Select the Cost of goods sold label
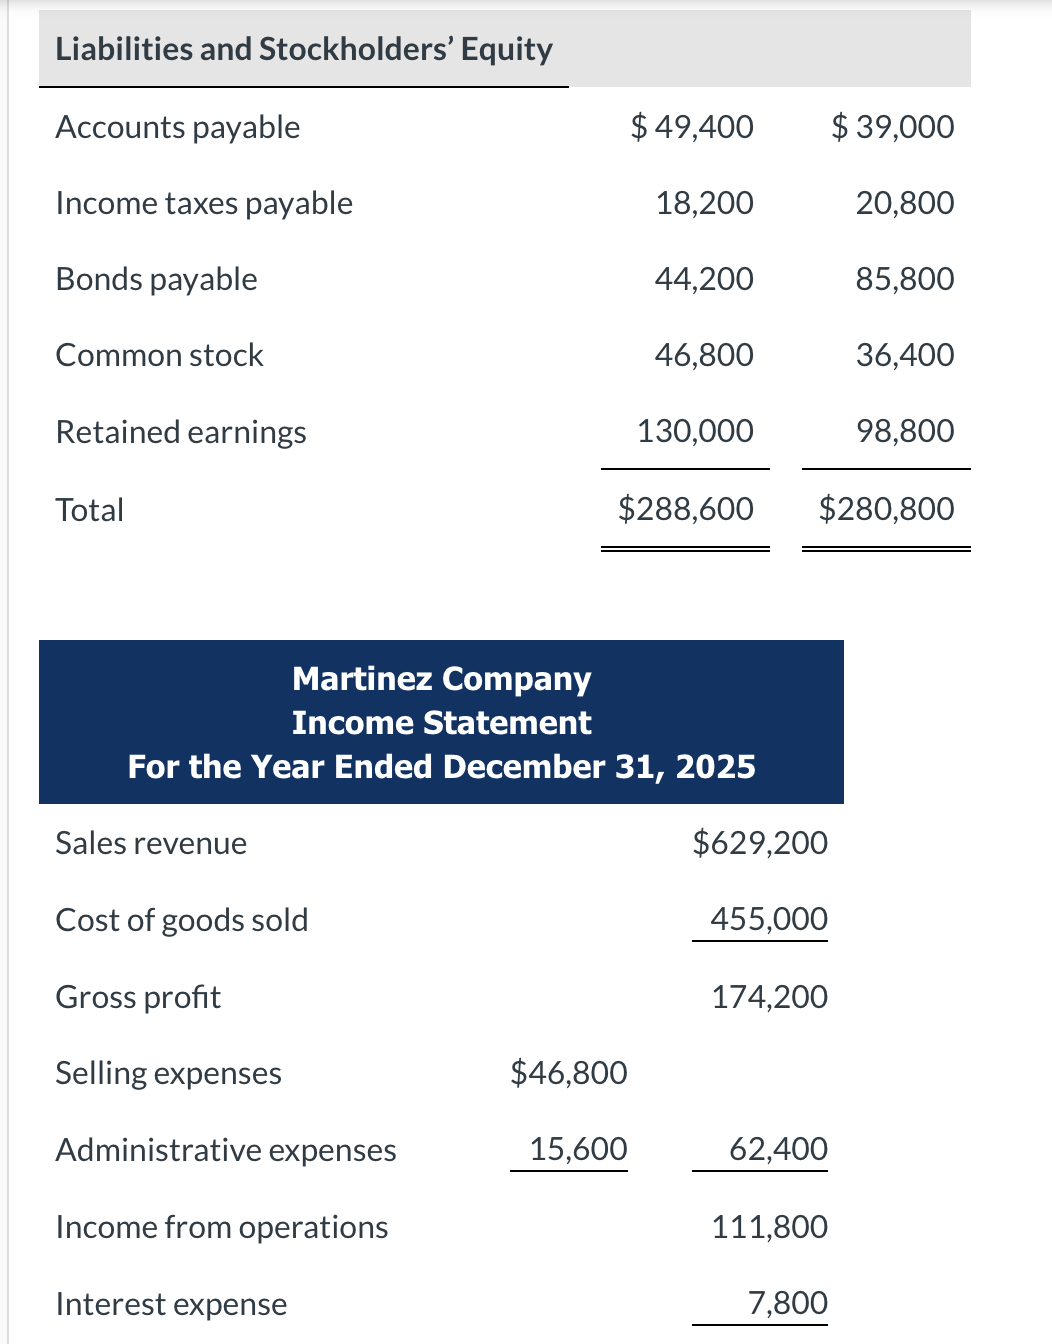The width and height of the screenshot is (1052, 1344). (x=182, y=920)
